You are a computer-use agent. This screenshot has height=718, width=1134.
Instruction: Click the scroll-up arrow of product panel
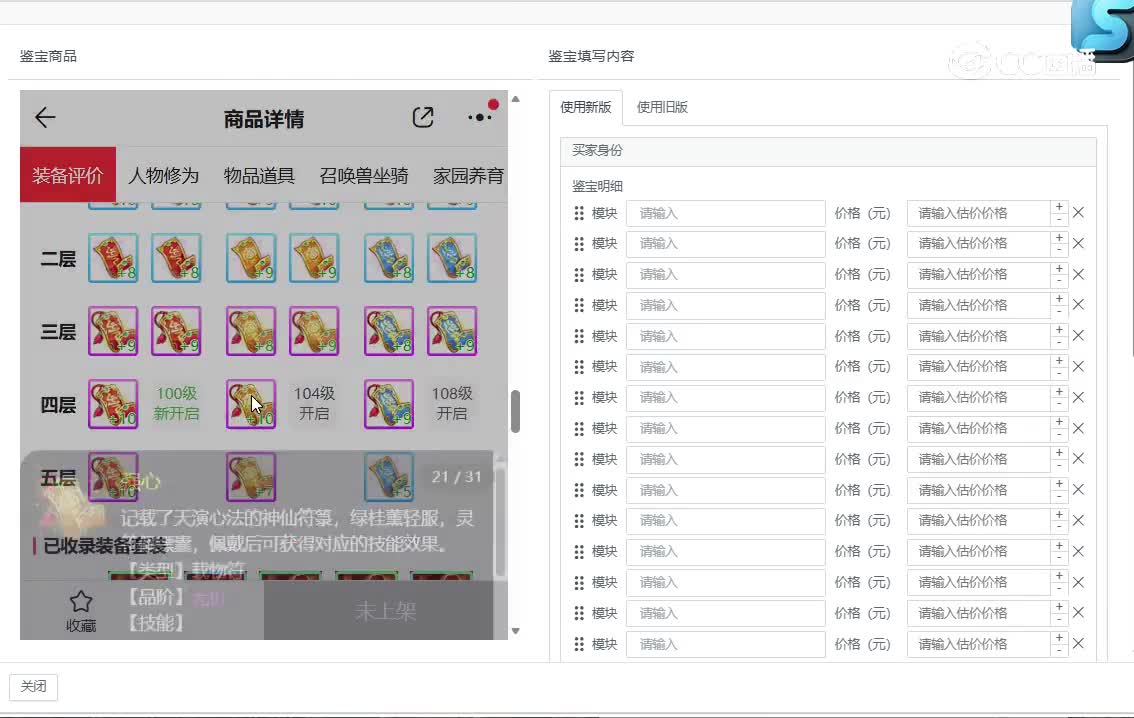(516, 99)
